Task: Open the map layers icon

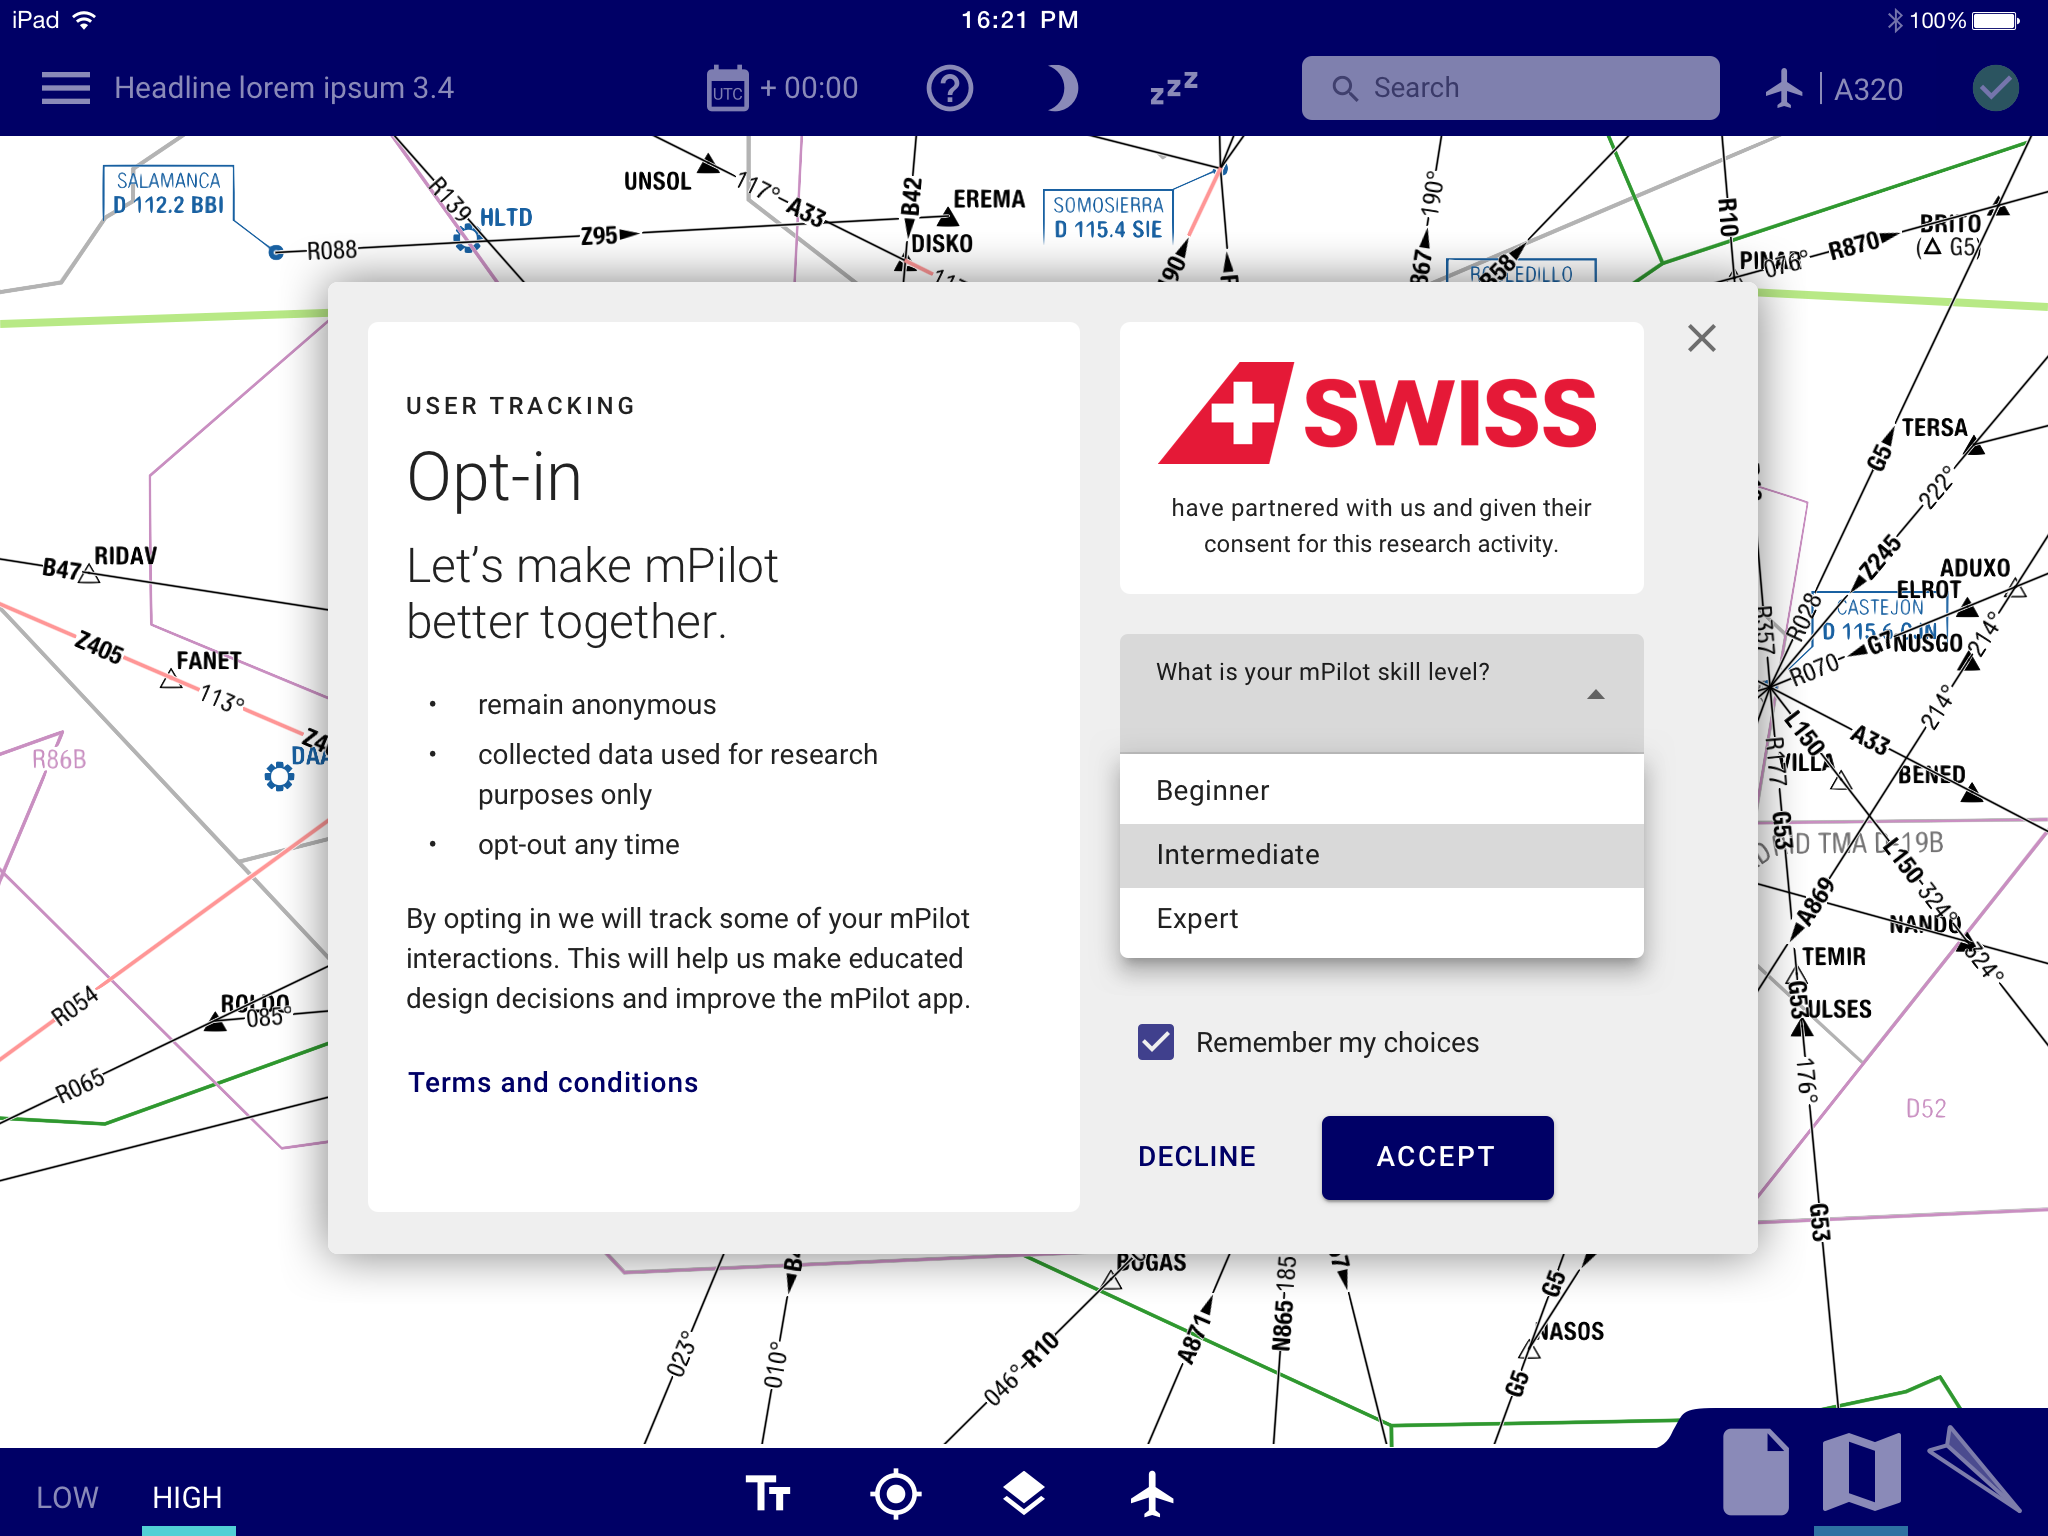Action: pos(1023,1494)
